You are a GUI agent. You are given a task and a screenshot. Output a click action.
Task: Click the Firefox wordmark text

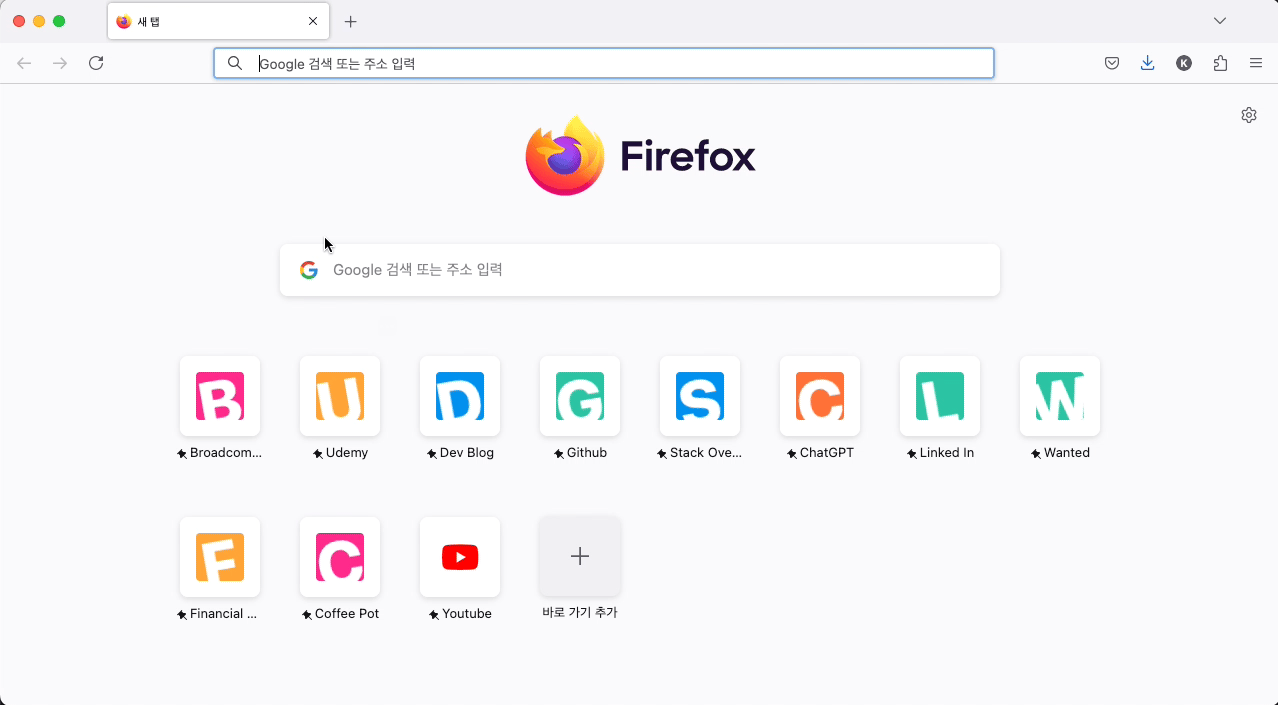tap(688, 156)
